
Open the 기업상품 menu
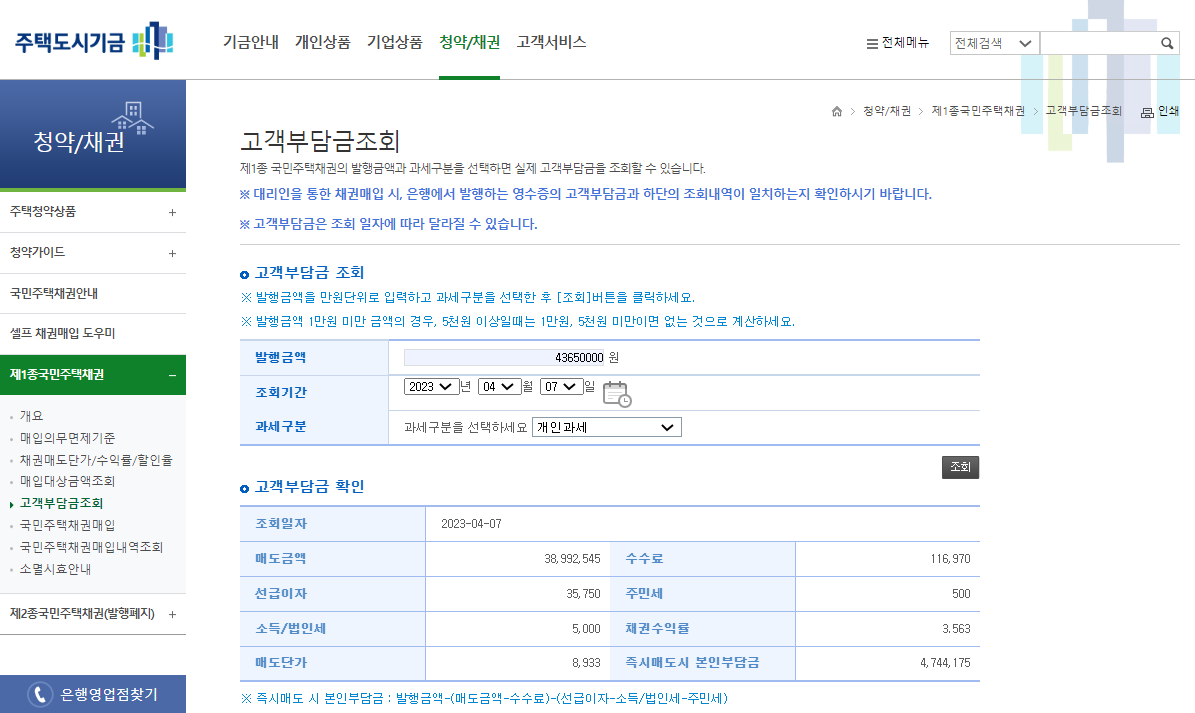394,43
